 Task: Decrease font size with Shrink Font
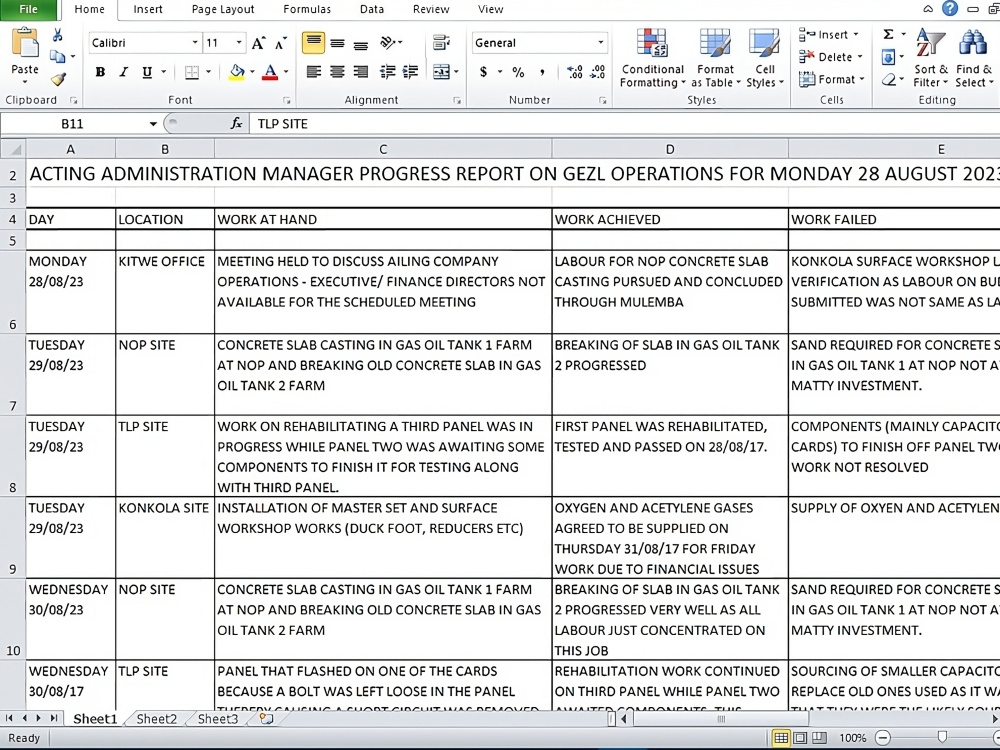point(281,43)
